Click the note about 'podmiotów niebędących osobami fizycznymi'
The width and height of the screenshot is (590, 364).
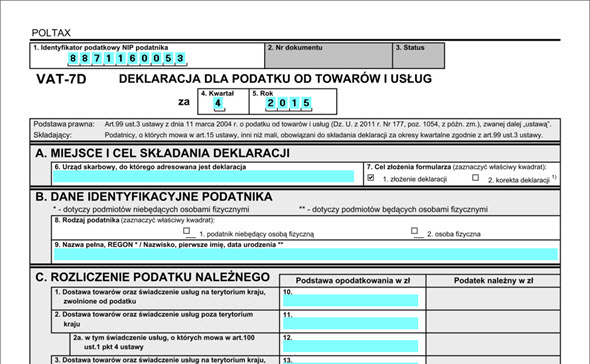(x=151, y=209)
